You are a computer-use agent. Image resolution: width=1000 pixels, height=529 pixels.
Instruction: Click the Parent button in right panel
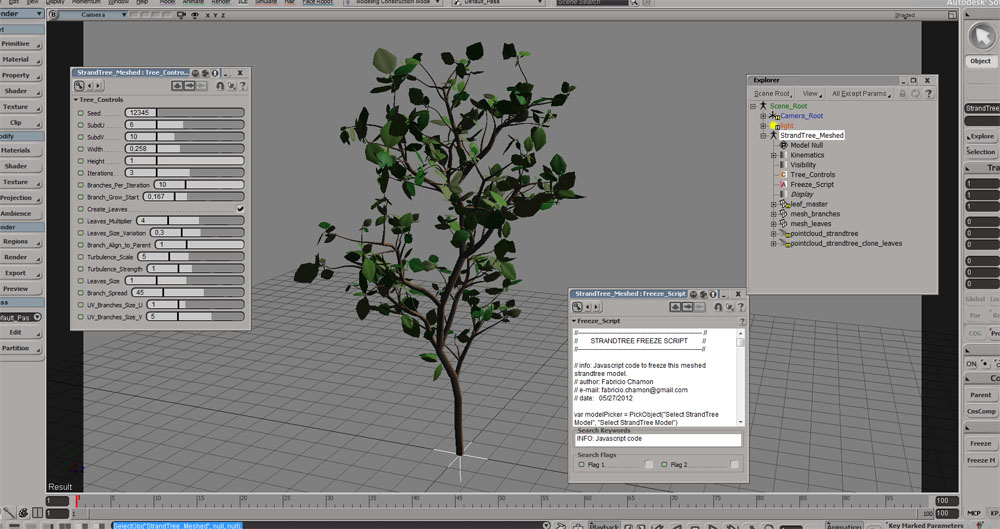(x=980, y=395)
